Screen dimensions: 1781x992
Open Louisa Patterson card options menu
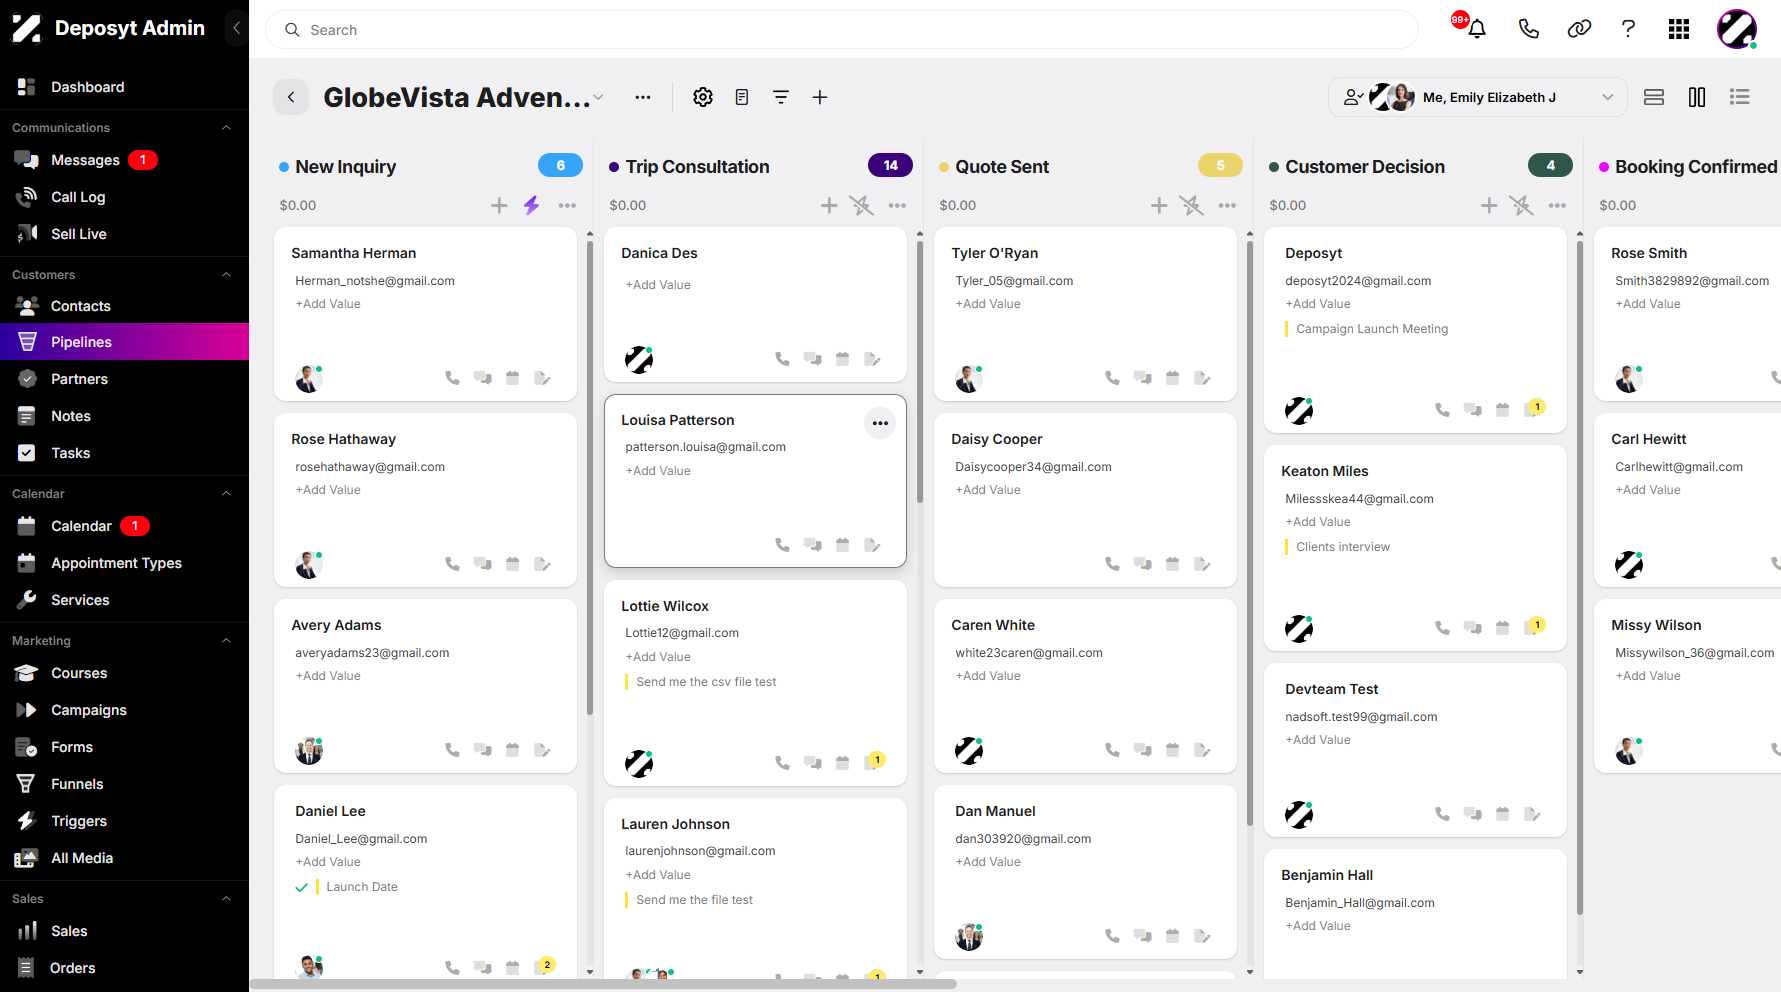[x=880, y=423]
